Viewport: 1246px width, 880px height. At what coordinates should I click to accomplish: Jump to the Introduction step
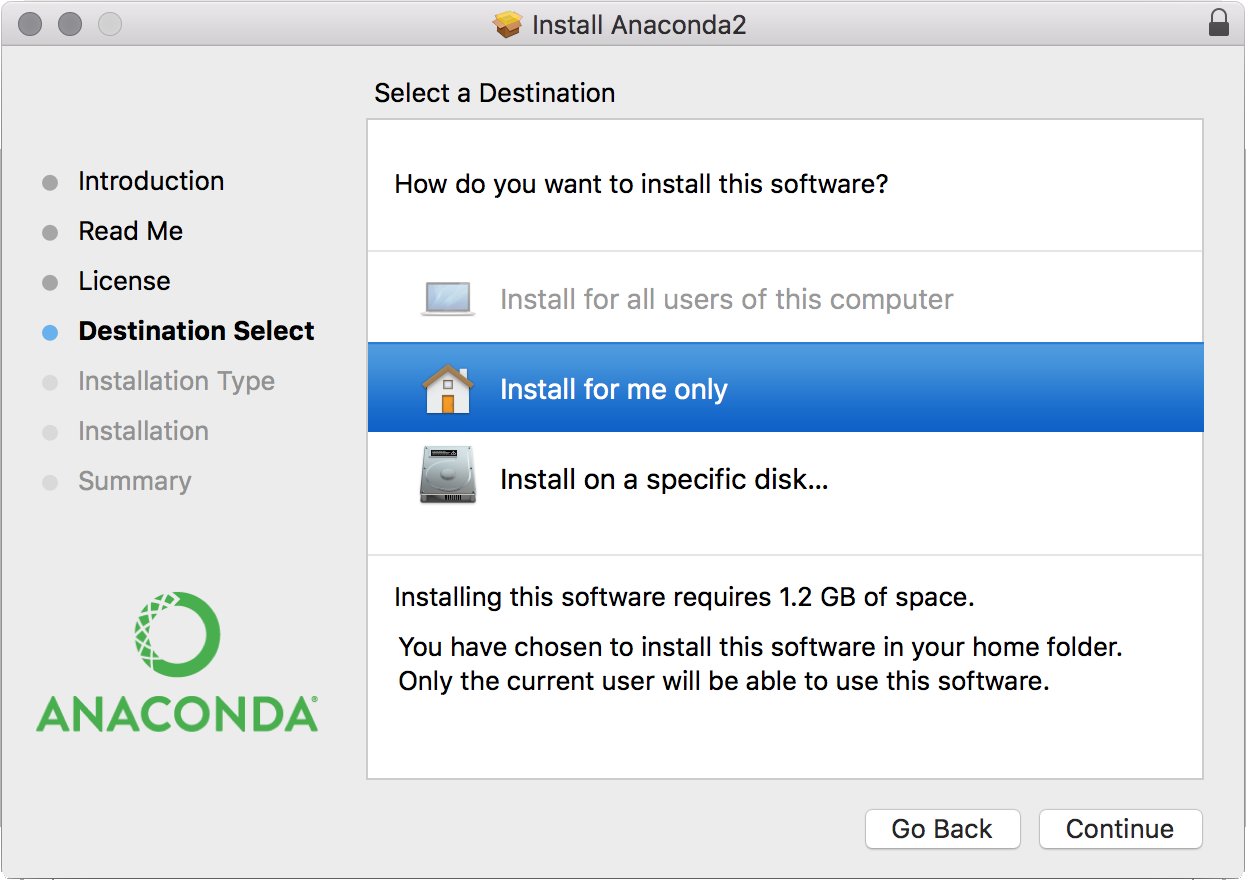pyautogui.click(x=151, y=181)
